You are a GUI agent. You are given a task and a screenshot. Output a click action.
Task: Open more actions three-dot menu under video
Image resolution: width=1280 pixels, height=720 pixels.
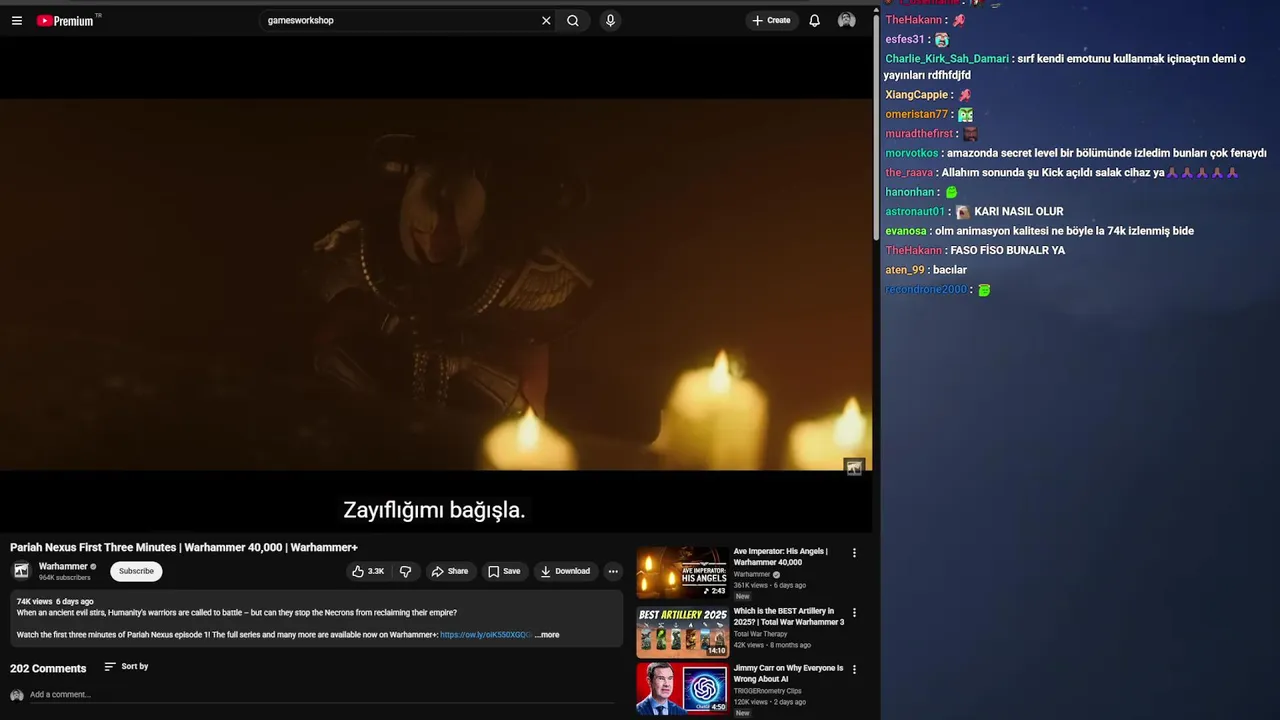point(613,571)
